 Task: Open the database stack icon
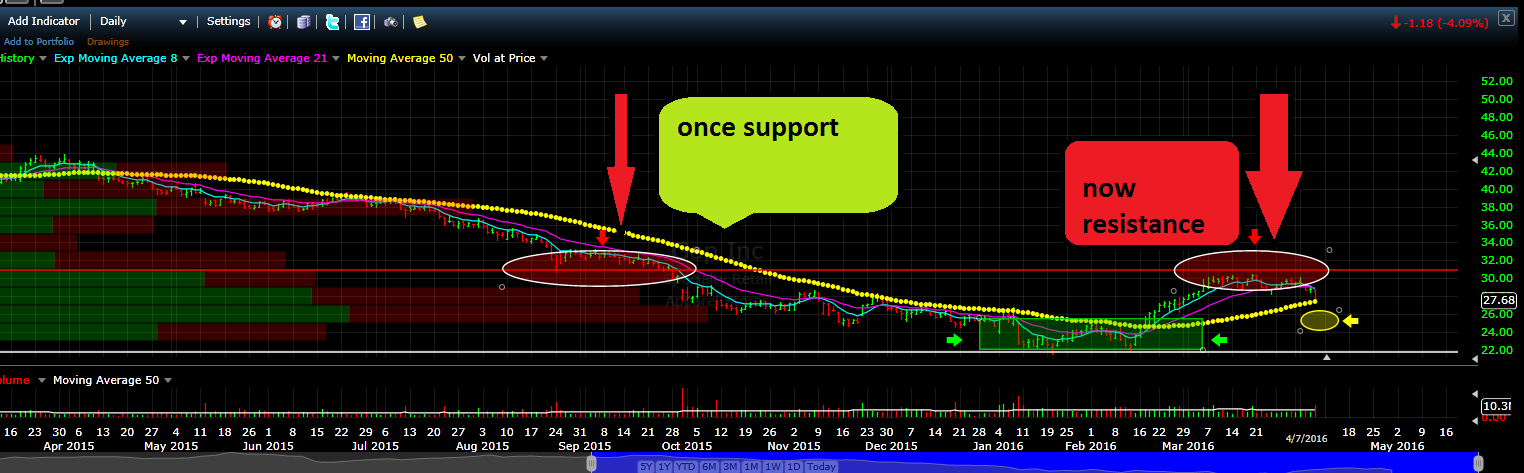[304, 21]
